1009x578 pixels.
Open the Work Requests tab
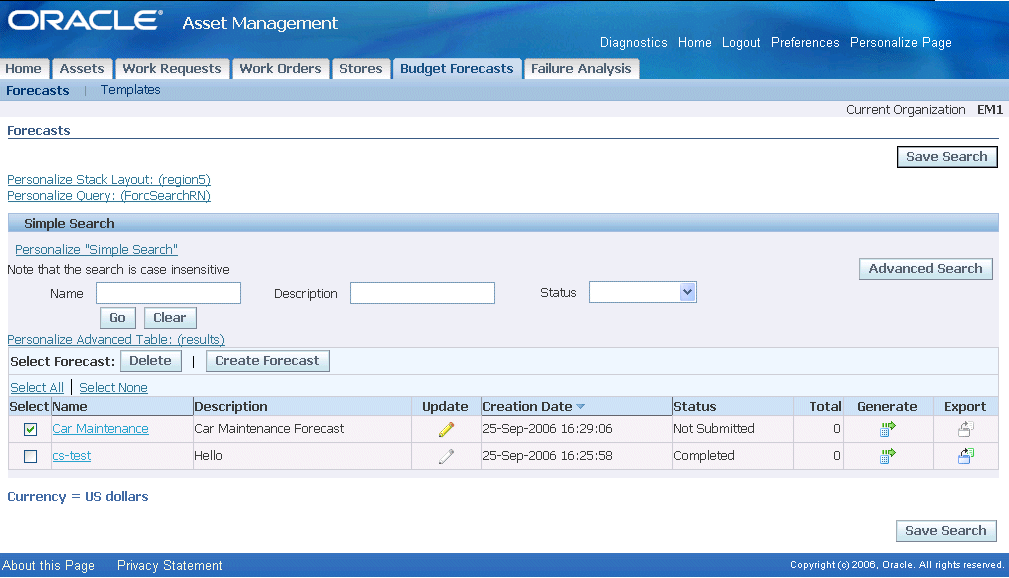pos(172,69)
